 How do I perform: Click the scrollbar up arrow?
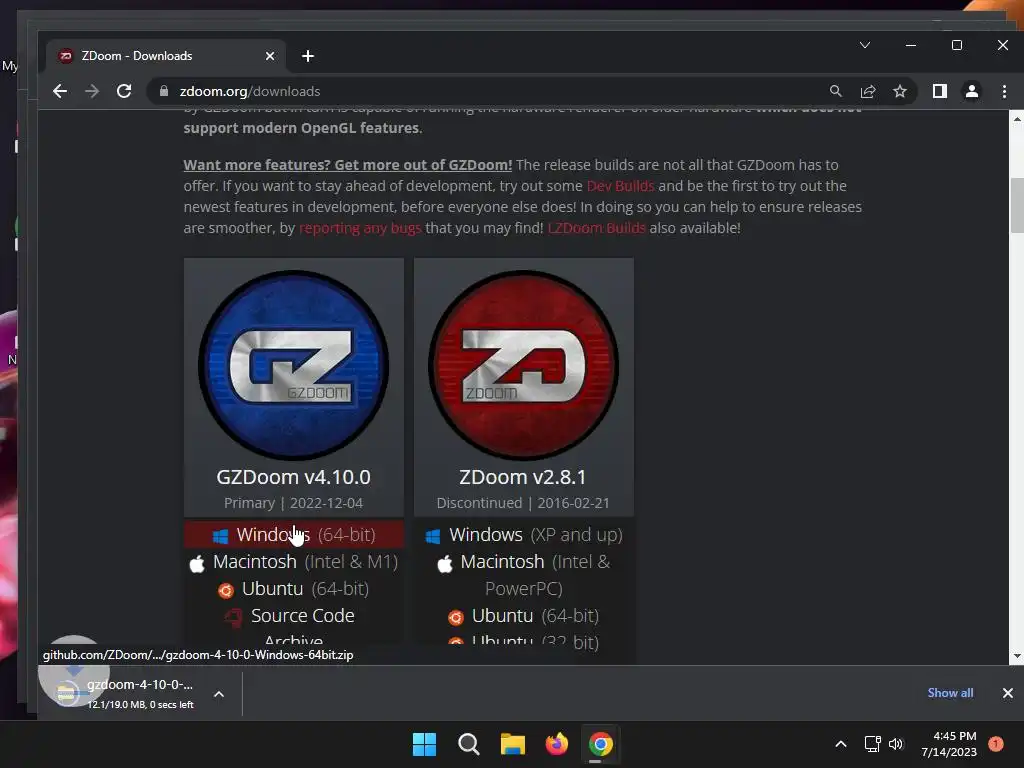click(1017, 119)
